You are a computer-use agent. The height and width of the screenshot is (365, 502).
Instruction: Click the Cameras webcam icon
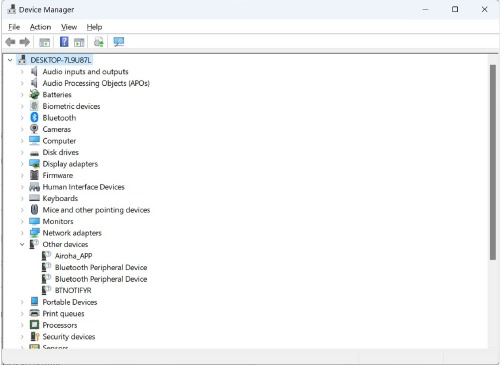(x=34, y=129)
